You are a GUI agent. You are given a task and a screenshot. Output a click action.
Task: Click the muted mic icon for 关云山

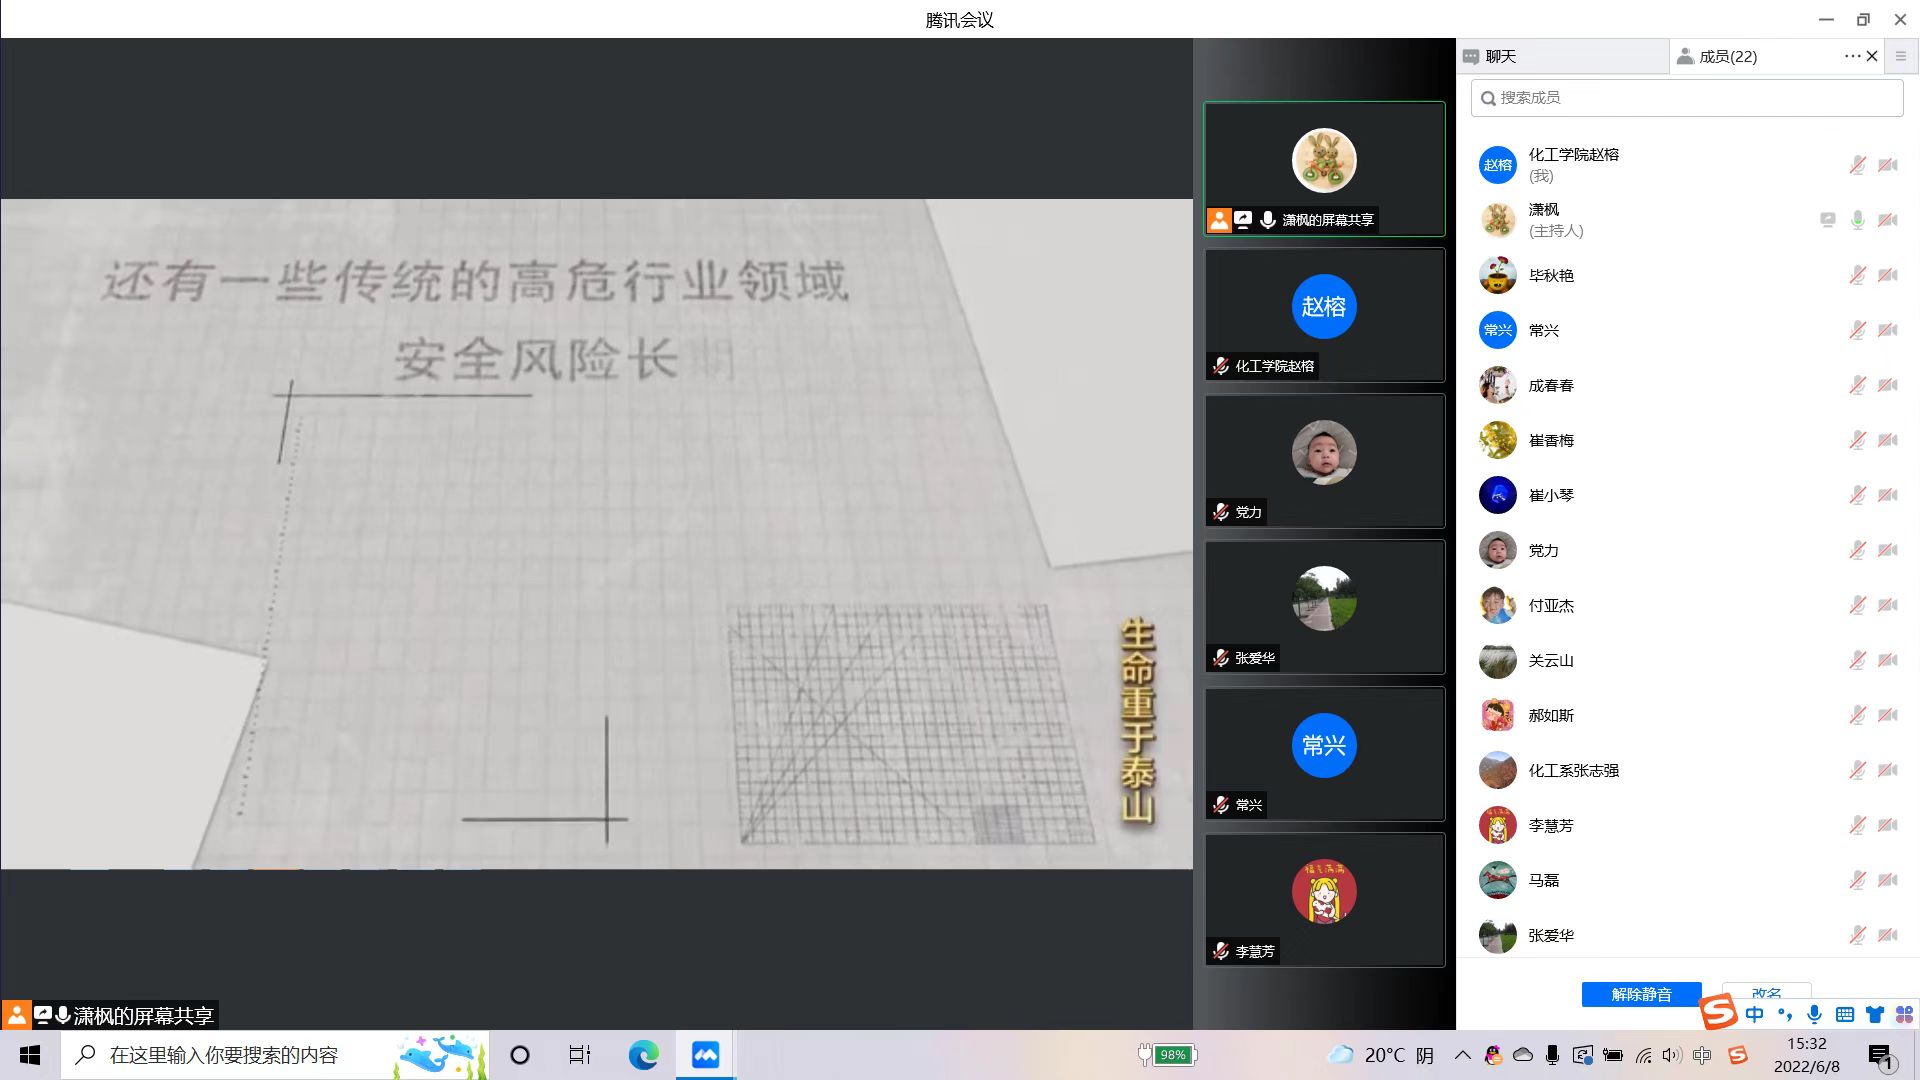click(x=1857, y=660)
